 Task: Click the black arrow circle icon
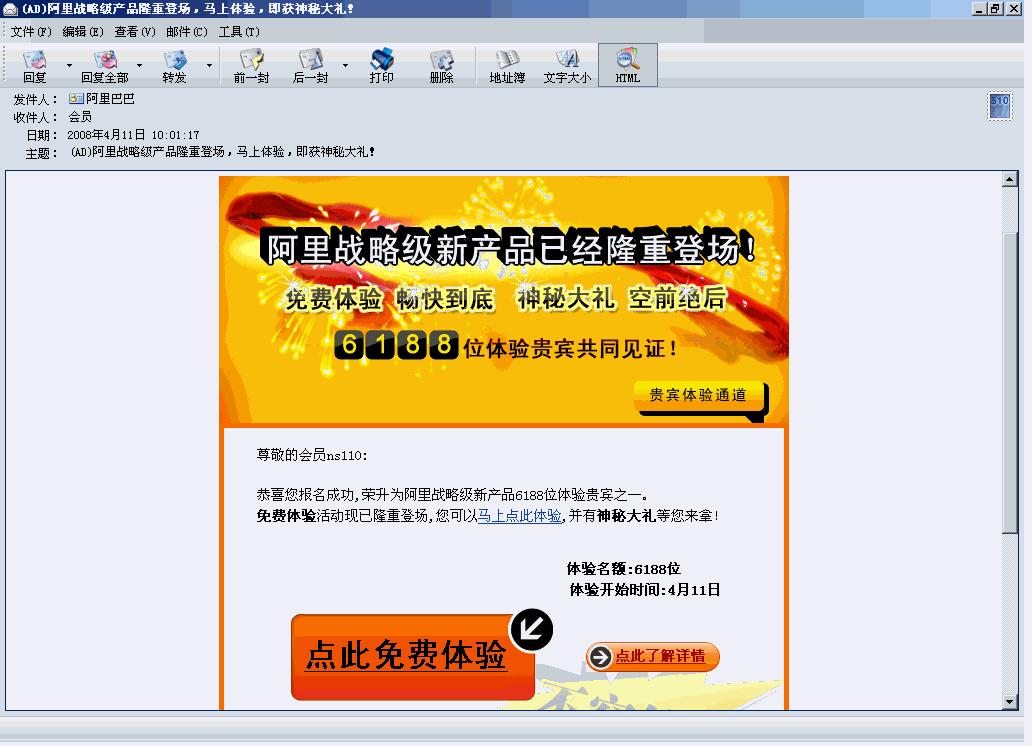531,630
